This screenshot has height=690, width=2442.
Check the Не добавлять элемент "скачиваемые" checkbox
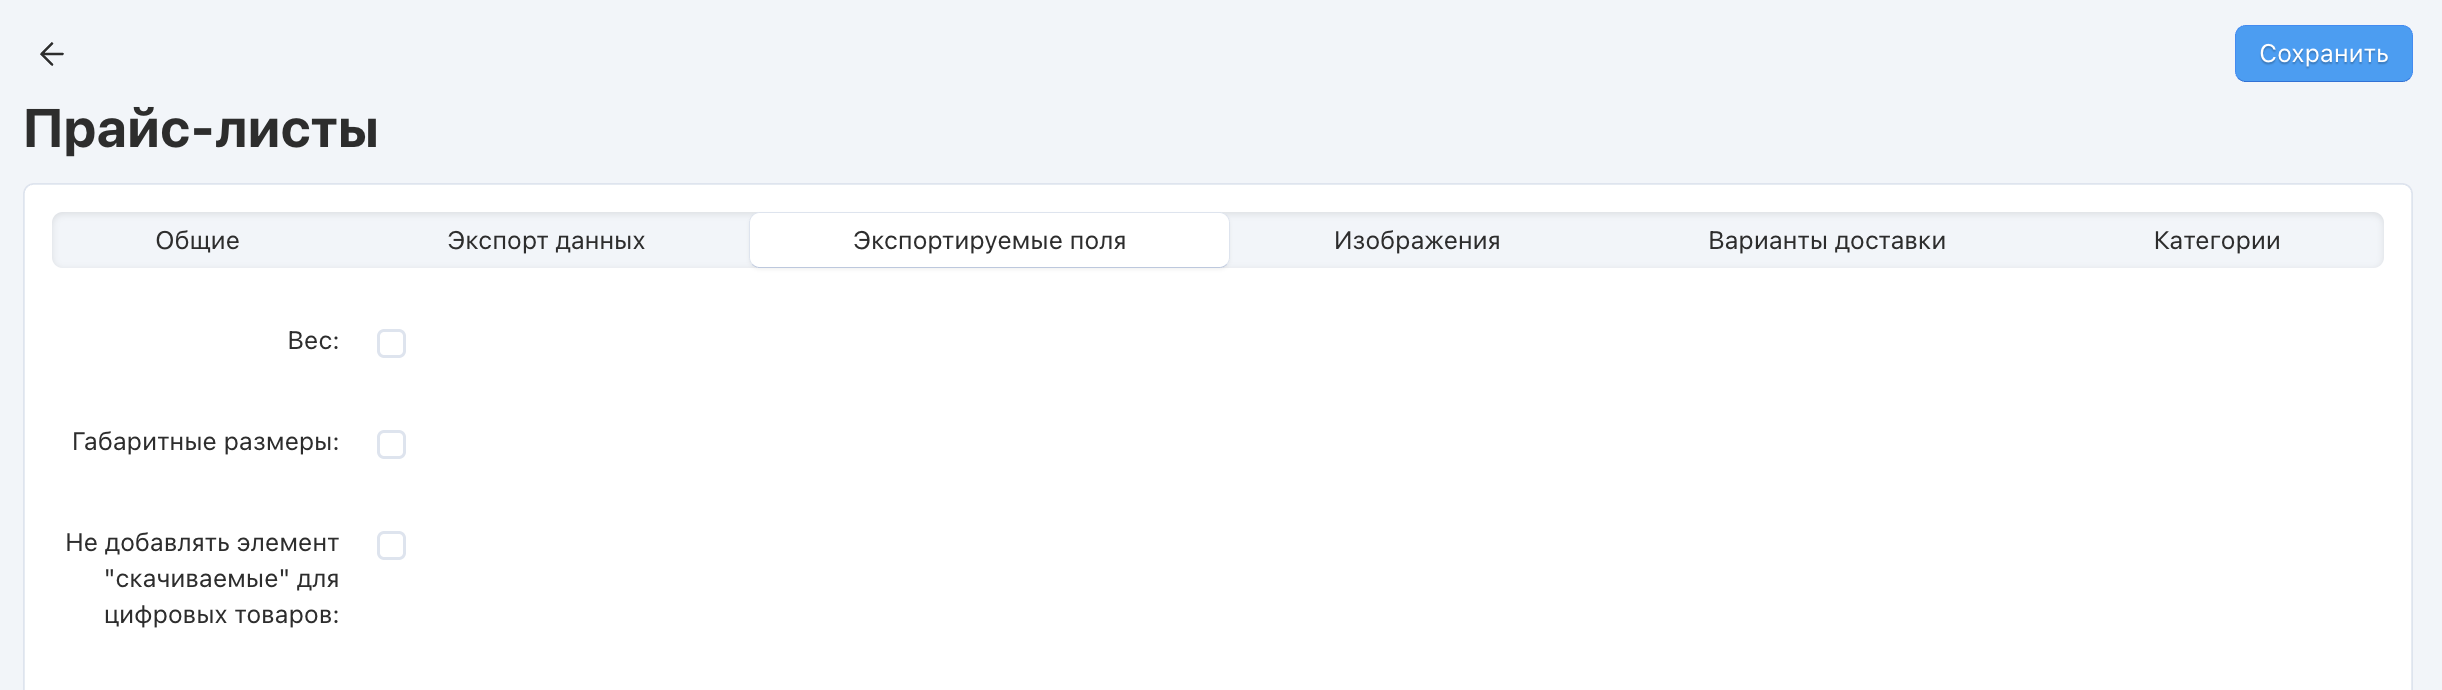[x=391, y=545]
